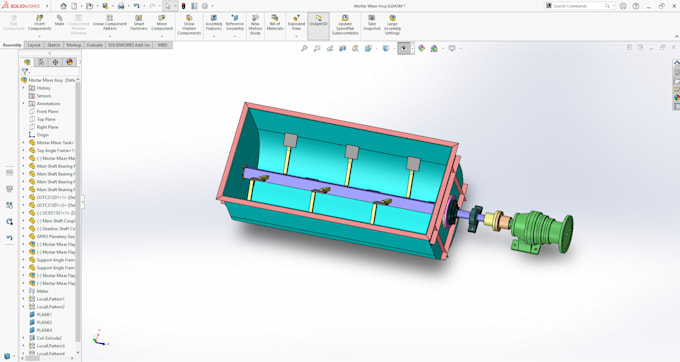Screen dimensions: 680x362
Task: Click the Search Commands field
Action: coord(580,6)
